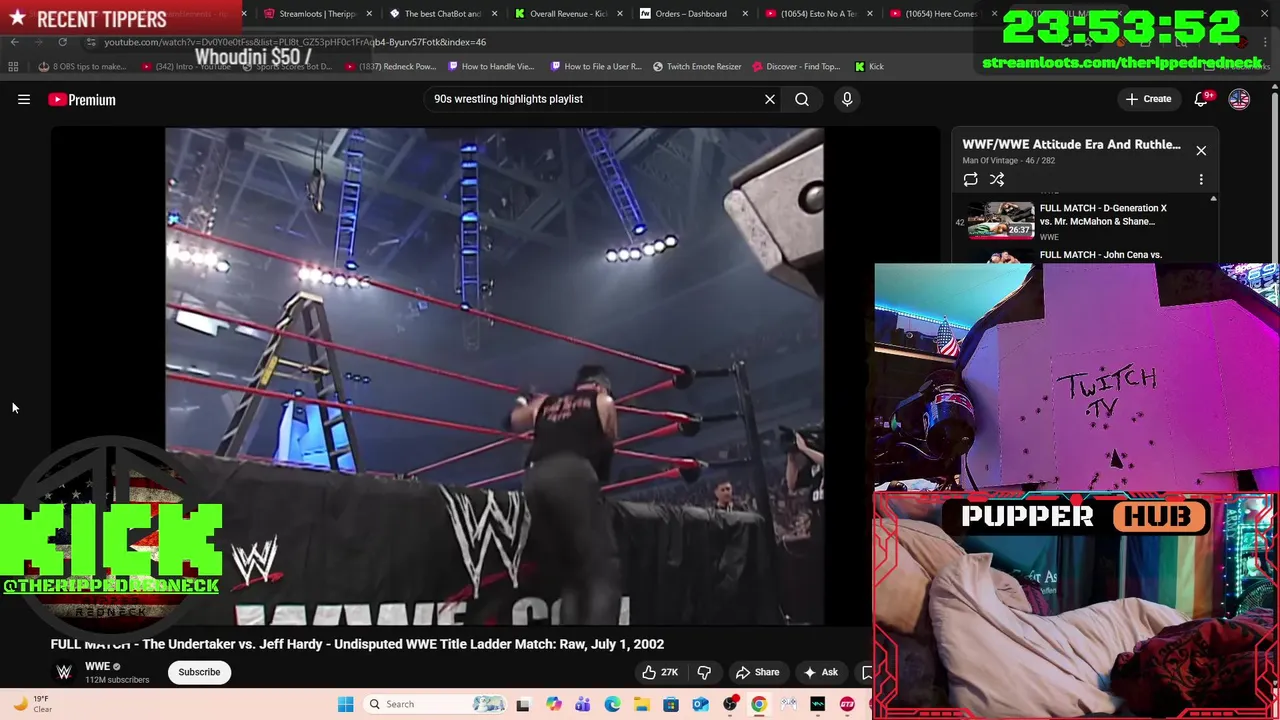Open Outlook from taskbar
The width and height of the screenshot is (1280, 720).
tap(700, 704)
